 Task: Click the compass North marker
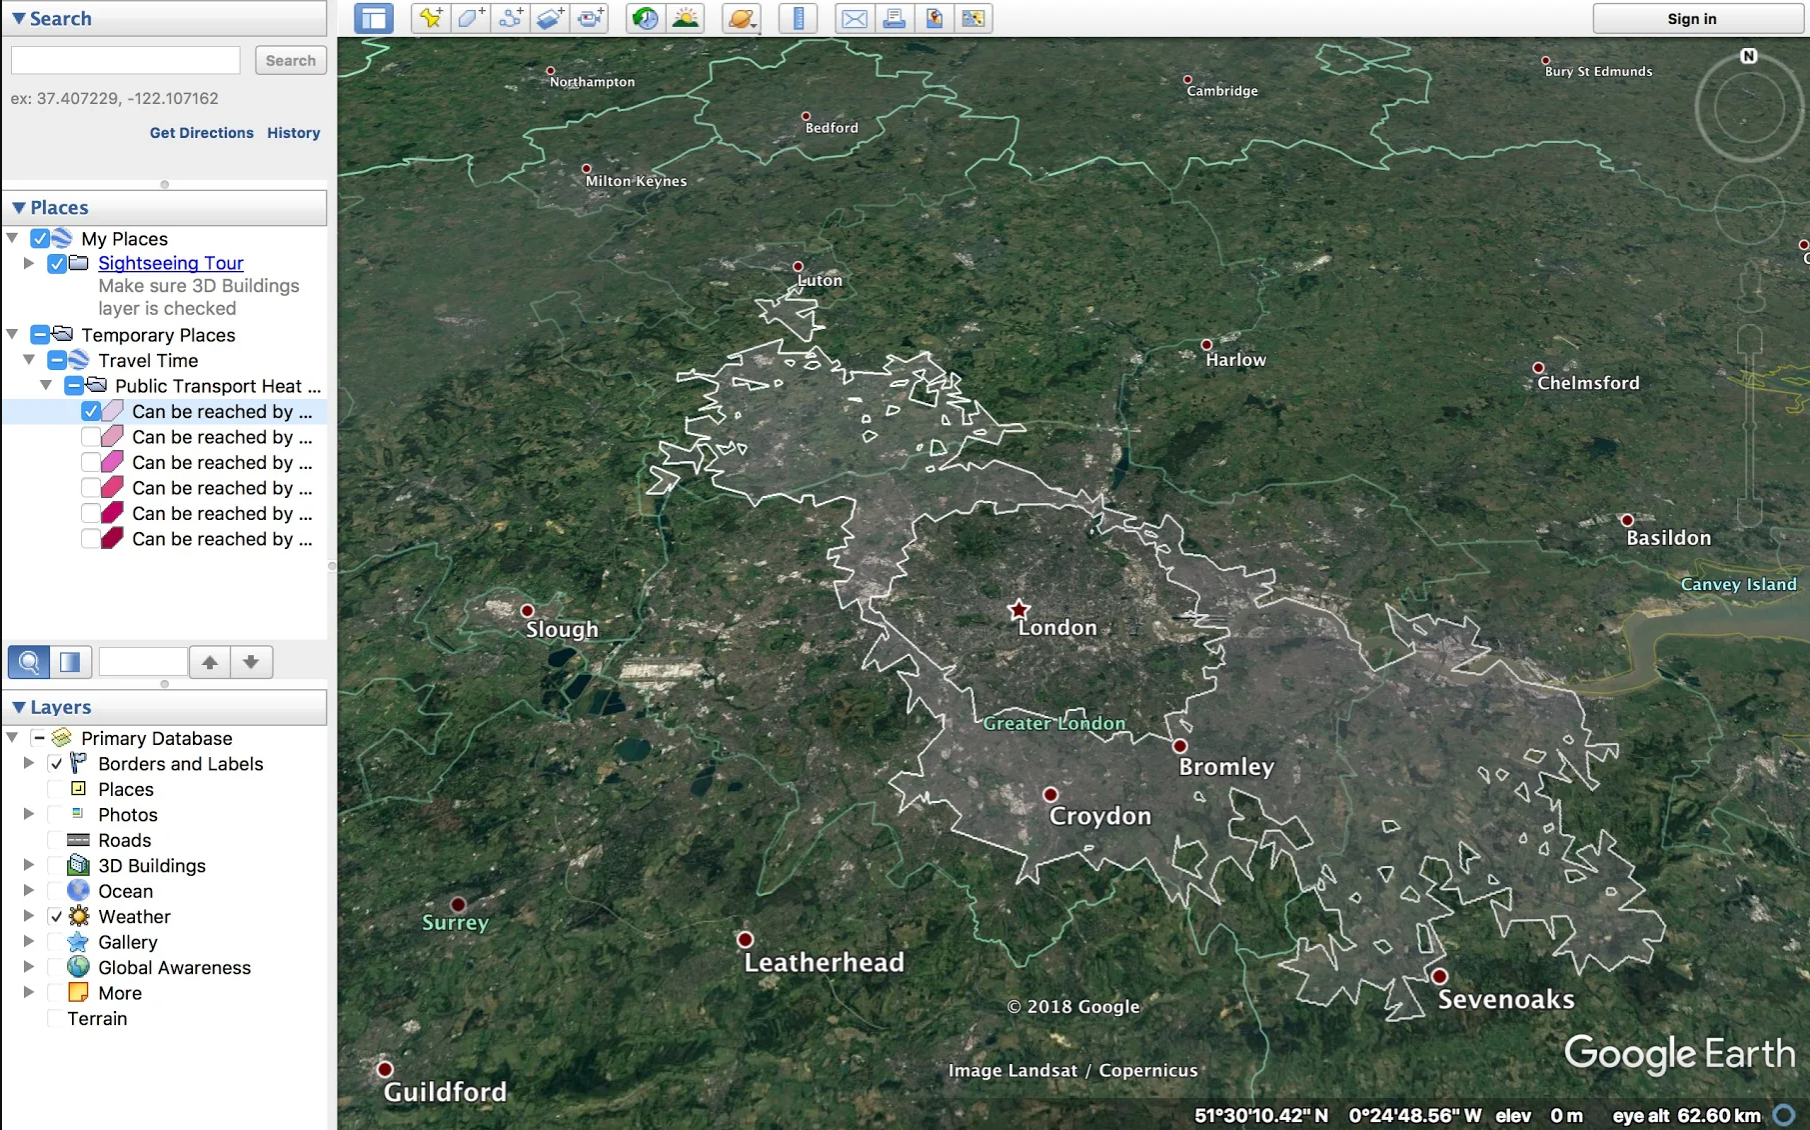click(1748, 56)
